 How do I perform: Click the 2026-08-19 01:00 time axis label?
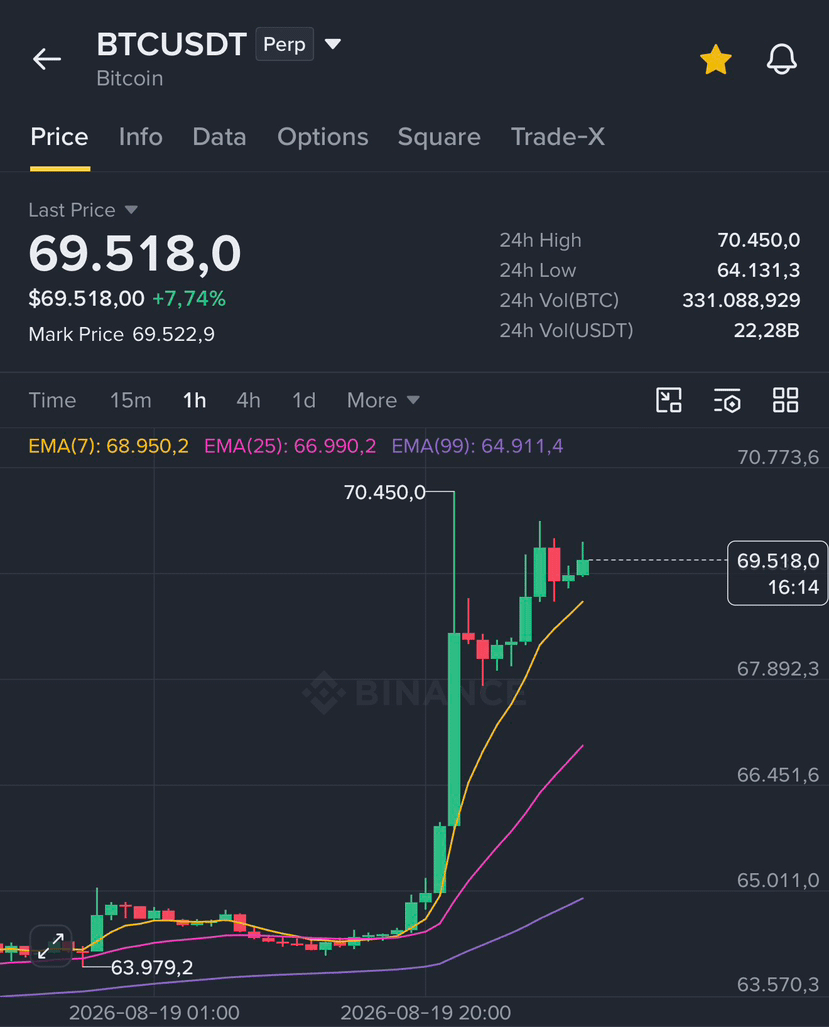point(154,1013)
